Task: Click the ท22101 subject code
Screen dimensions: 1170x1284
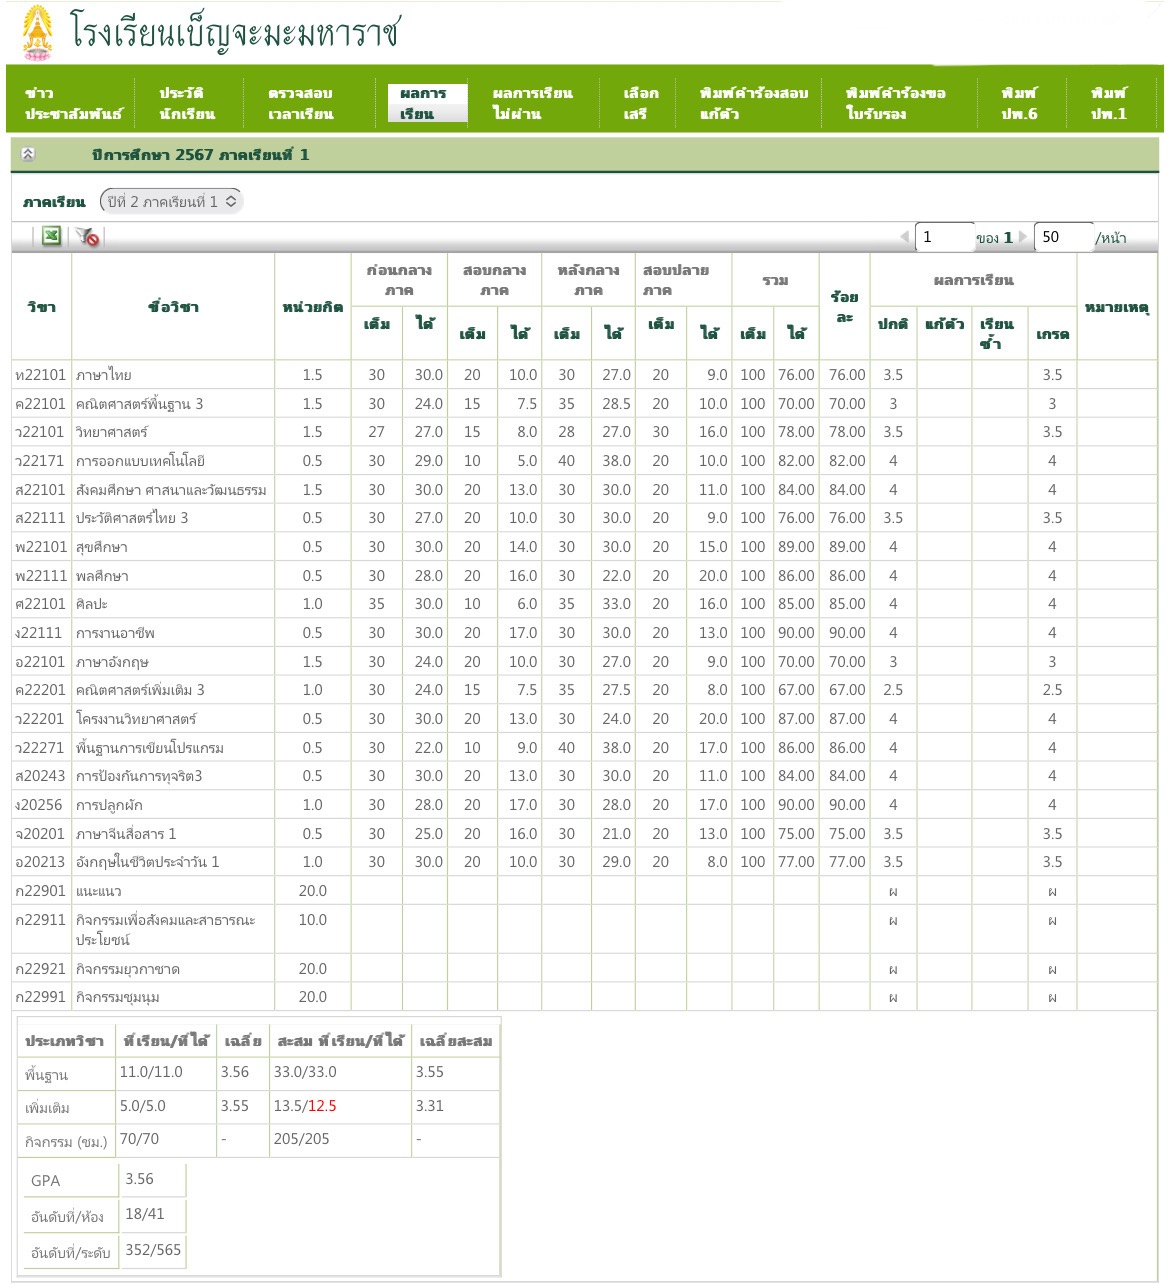Action: pos(41,375)
